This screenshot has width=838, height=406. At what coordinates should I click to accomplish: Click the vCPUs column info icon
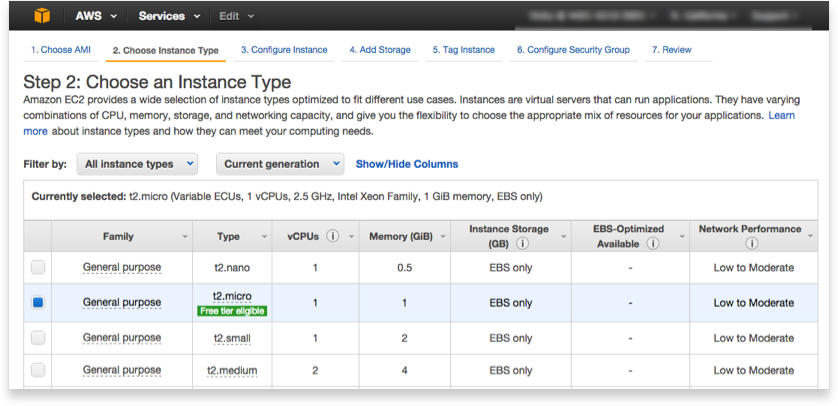(332, 237)
